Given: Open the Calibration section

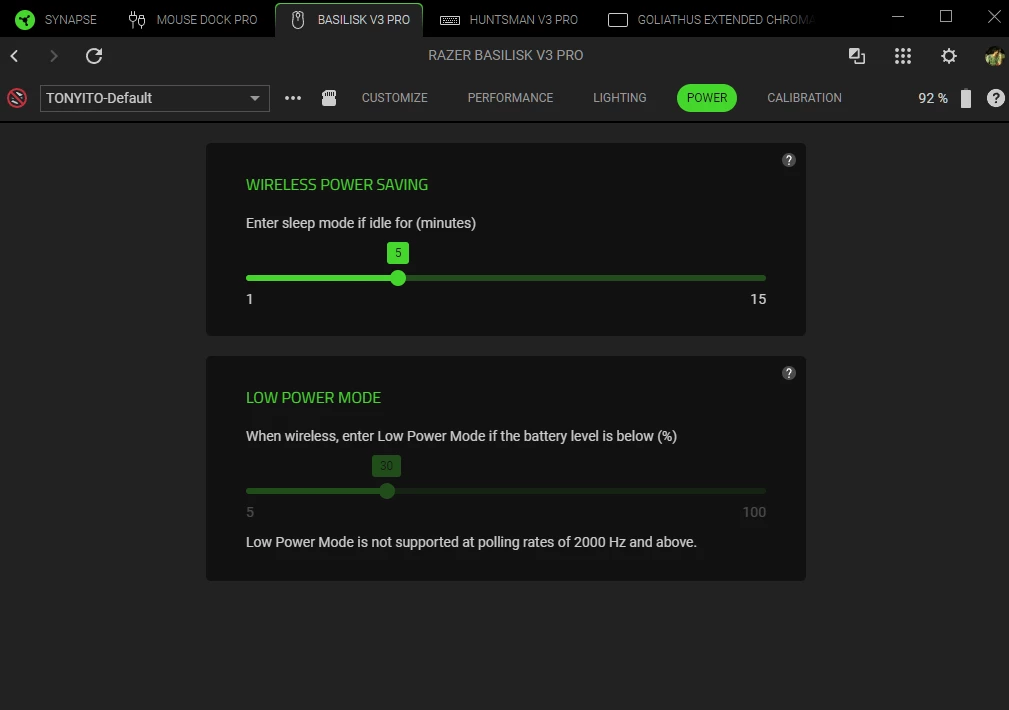Looking at the screenshot, I should click(x=804, y=98).
